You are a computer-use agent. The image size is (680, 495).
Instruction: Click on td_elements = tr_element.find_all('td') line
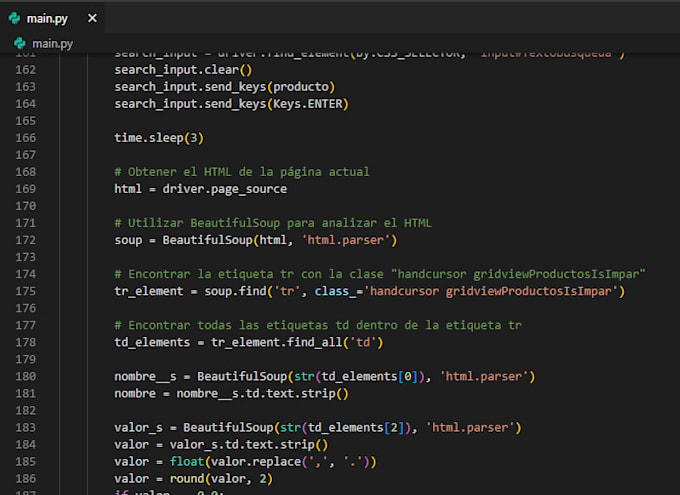[249, 342]
